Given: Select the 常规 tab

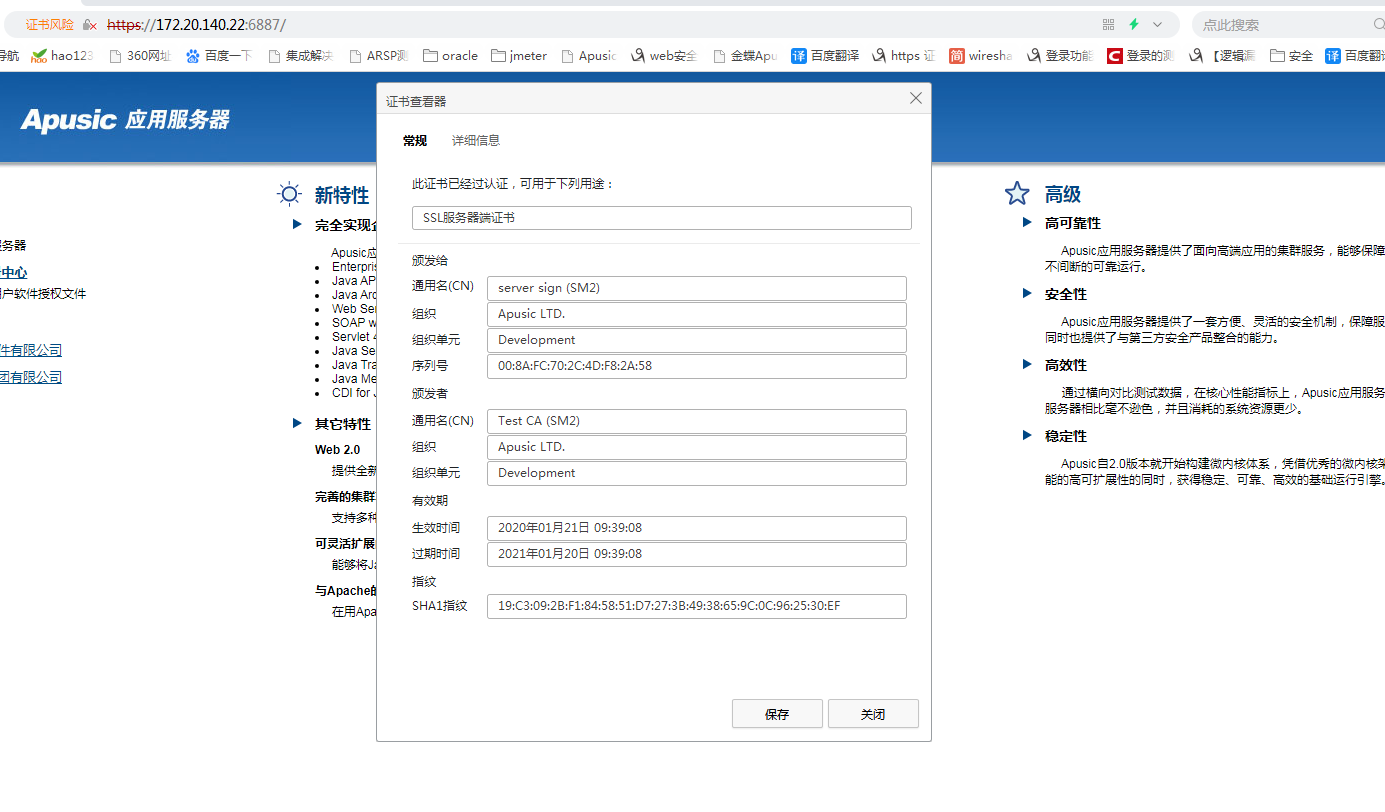Looking at the screenshot, I should [415, 141].
